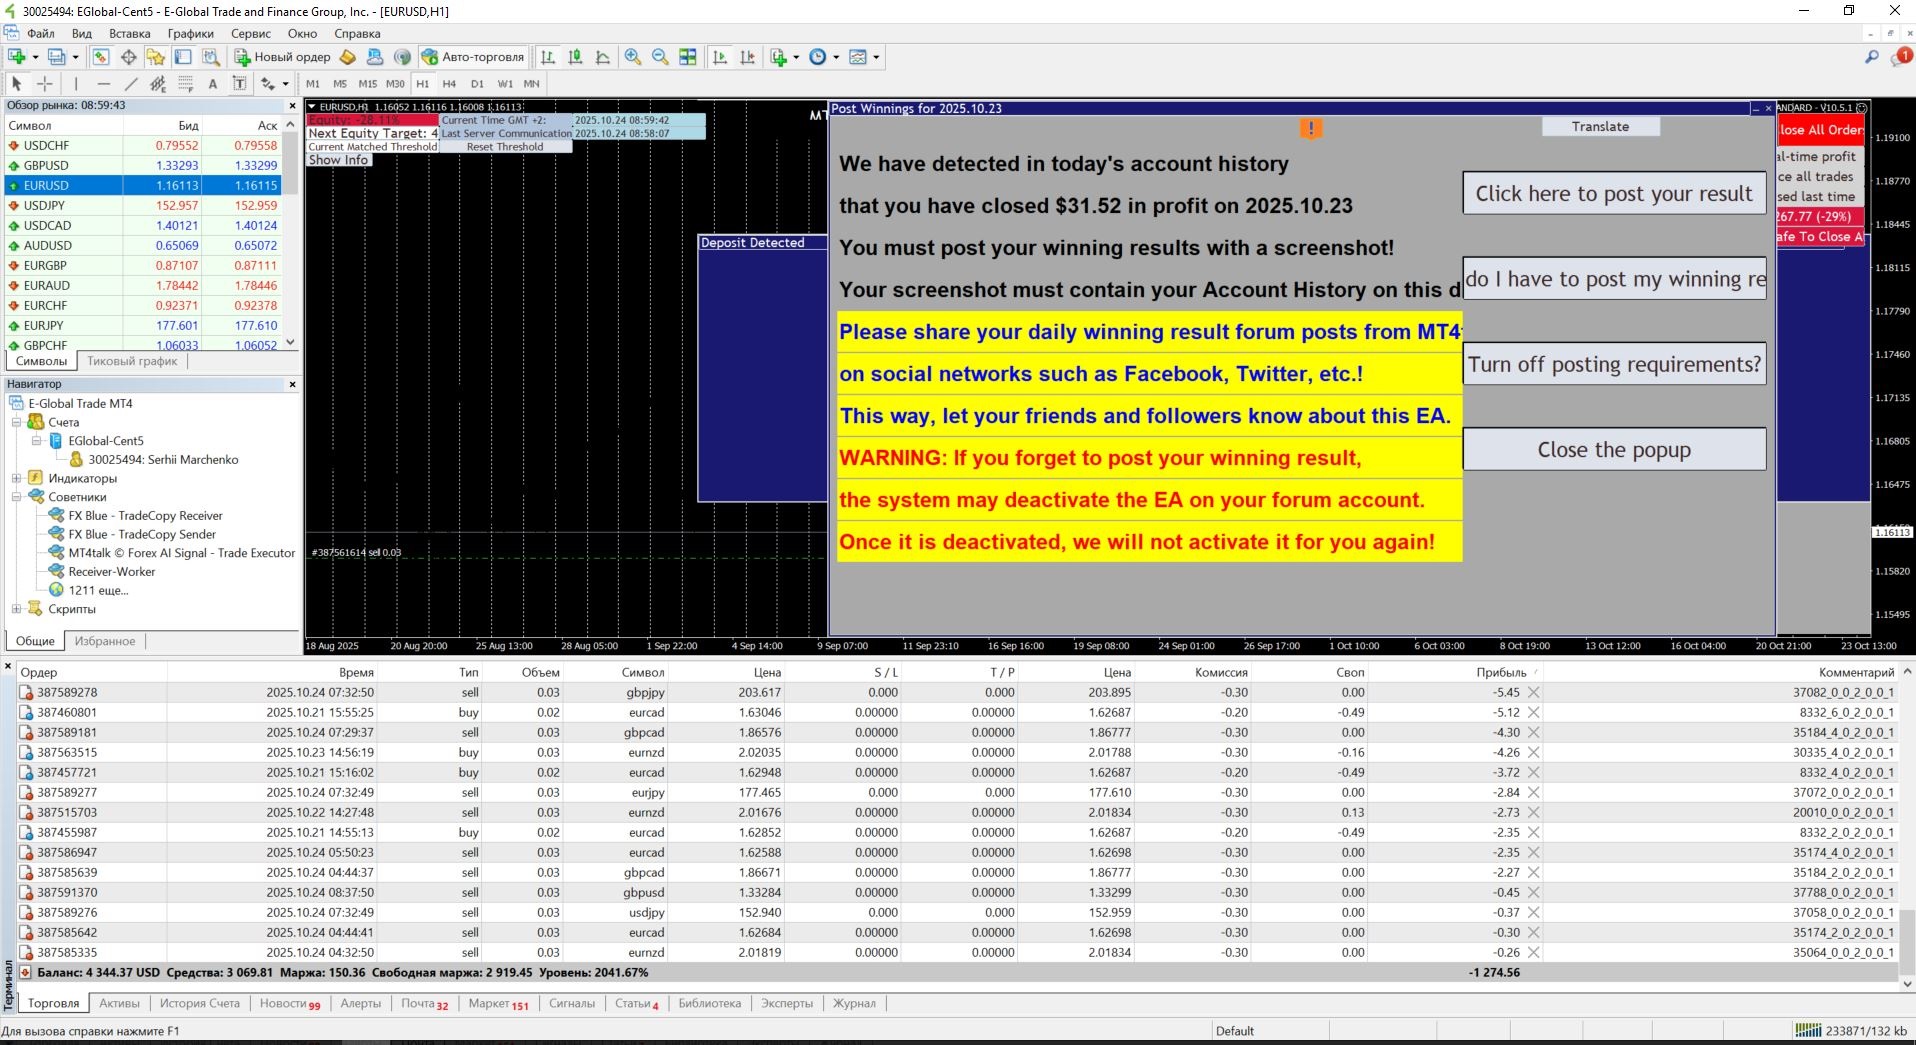Select the trendline drawing tool
Image resolution: width=1916 pixels, height=1045 pixels.
click(131, 84)
